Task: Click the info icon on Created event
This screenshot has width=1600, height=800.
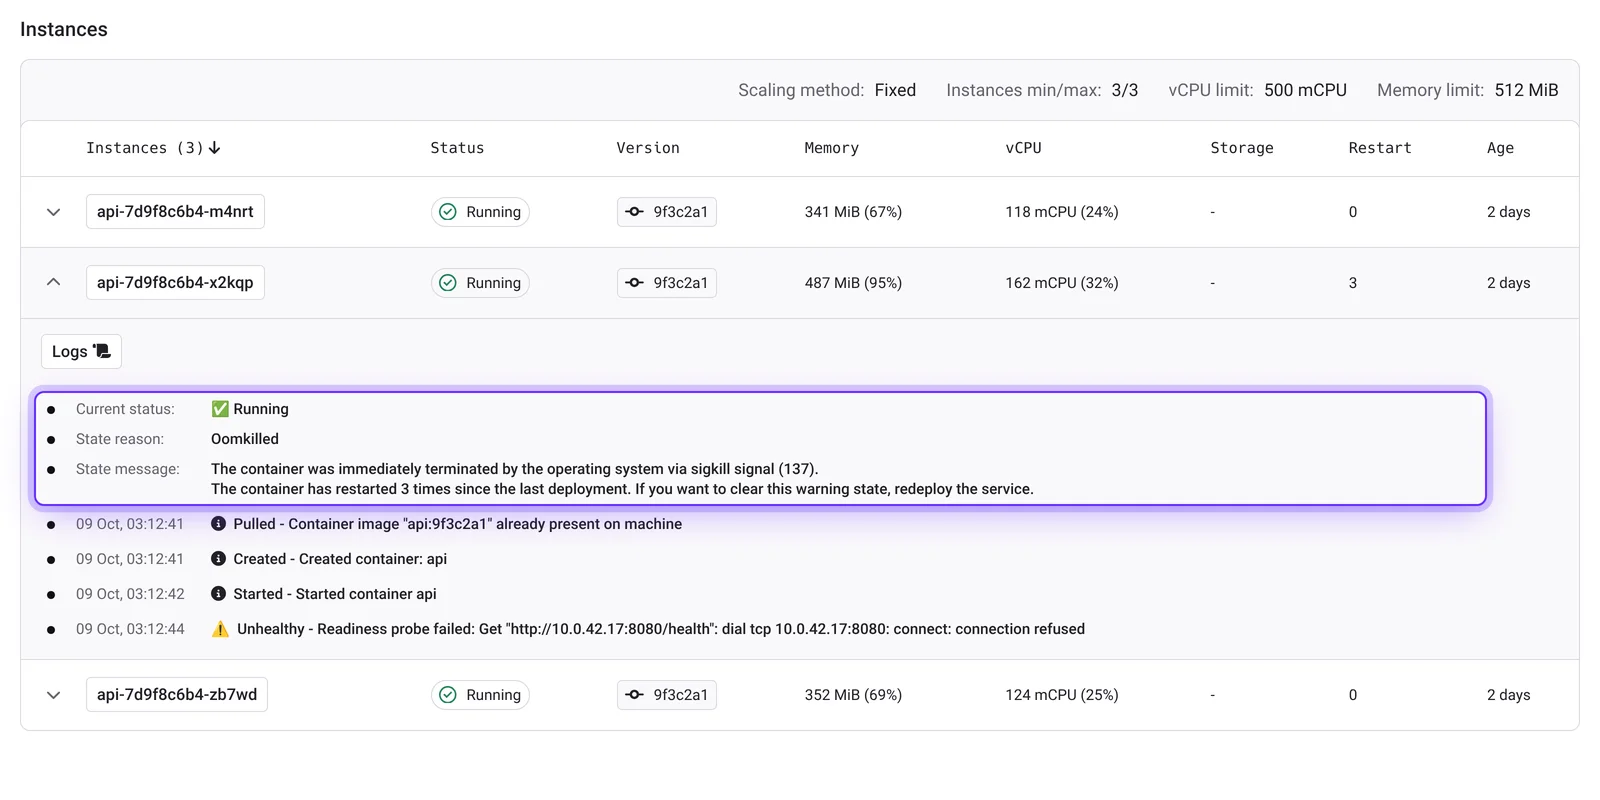Action: click(x=218, y=559)
